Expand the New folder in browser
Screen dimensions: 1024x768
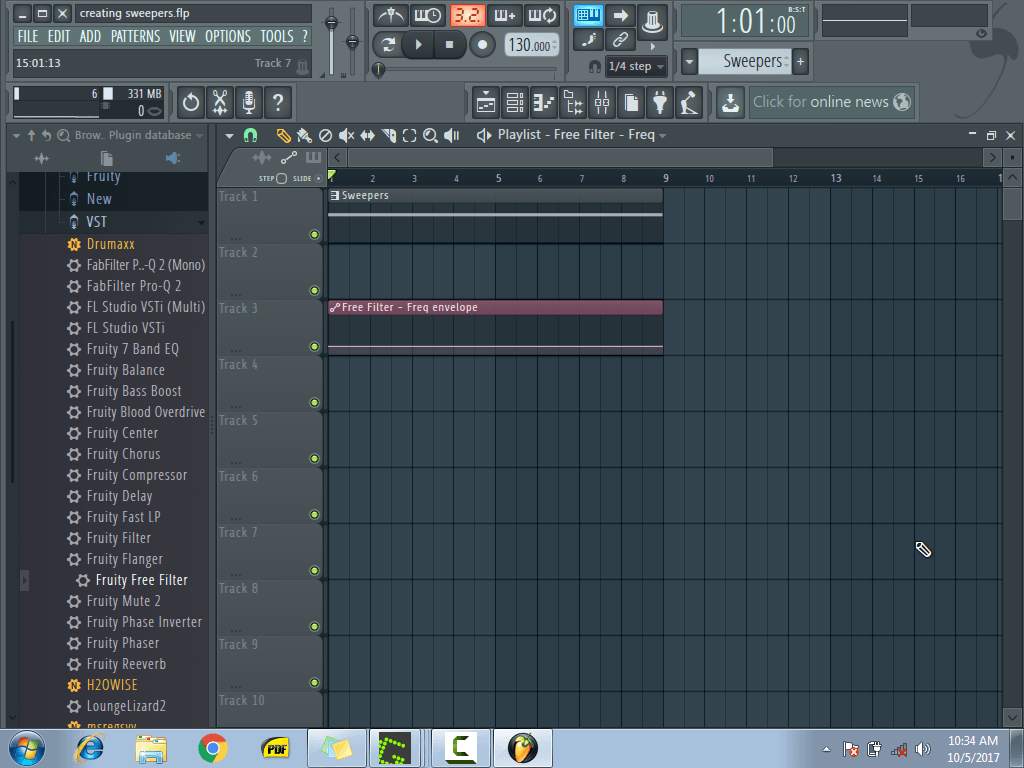114,199
